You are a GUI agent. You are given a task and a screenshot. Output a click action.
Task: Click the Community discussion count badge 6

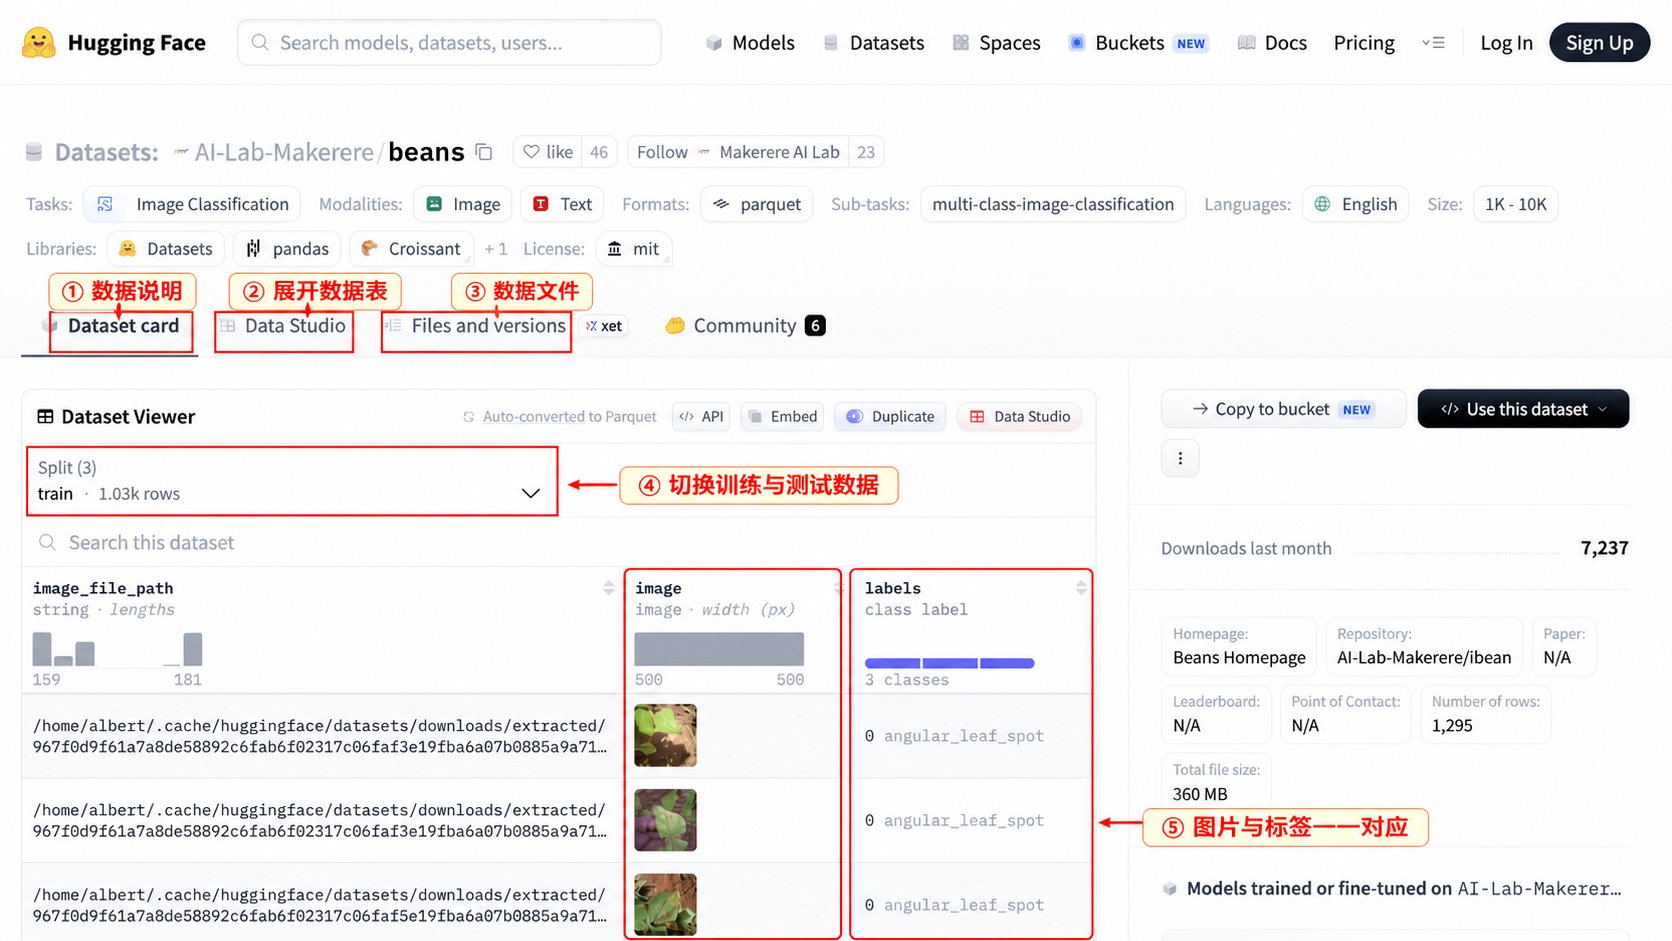pyautogui.click(x=815, y=326)
